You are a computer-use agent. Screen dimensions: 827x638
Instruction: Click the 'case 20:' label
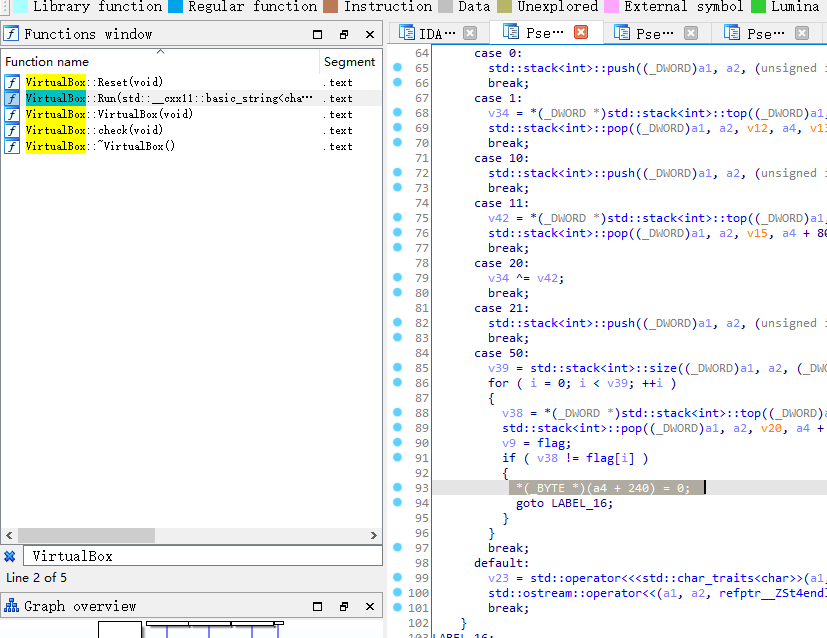tap(501, 263)
